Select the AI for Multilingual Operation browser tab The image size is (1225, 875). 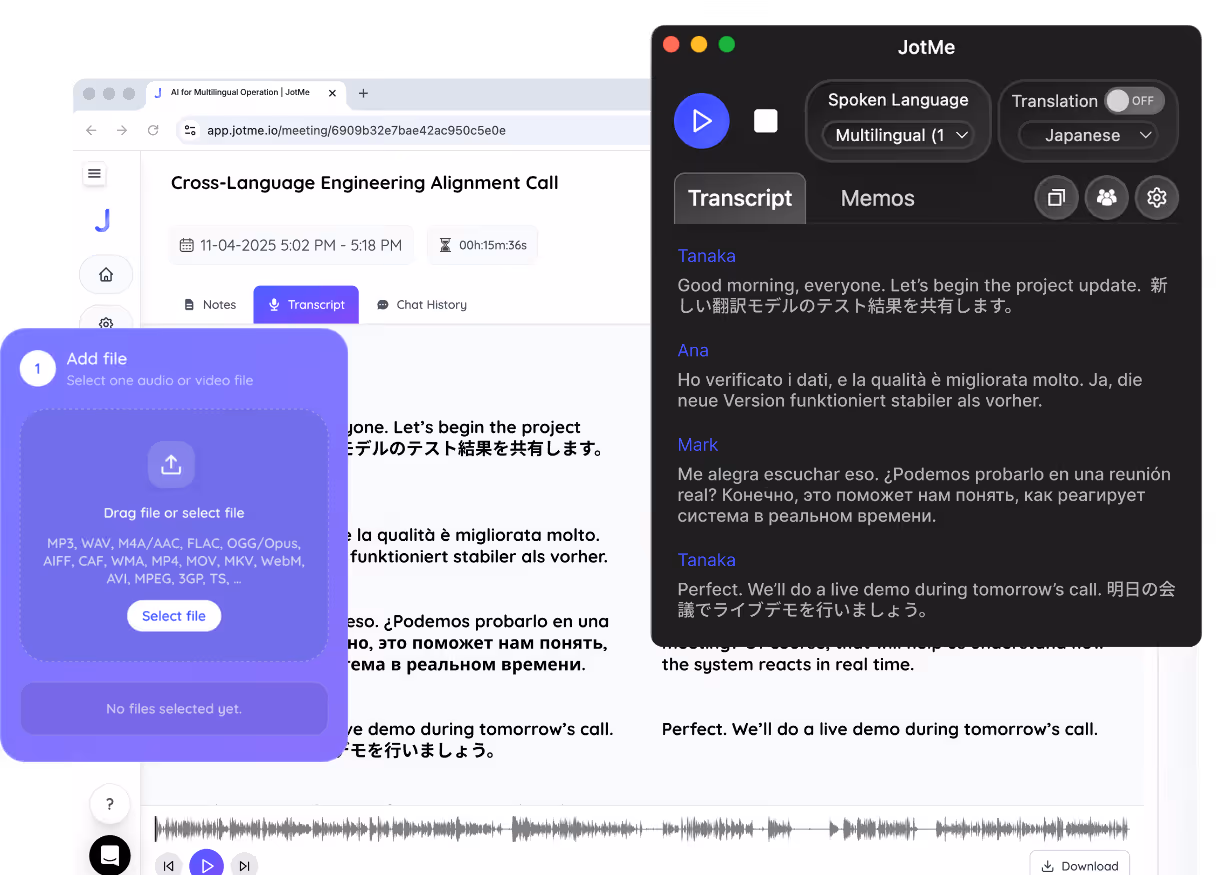[247, 93]
